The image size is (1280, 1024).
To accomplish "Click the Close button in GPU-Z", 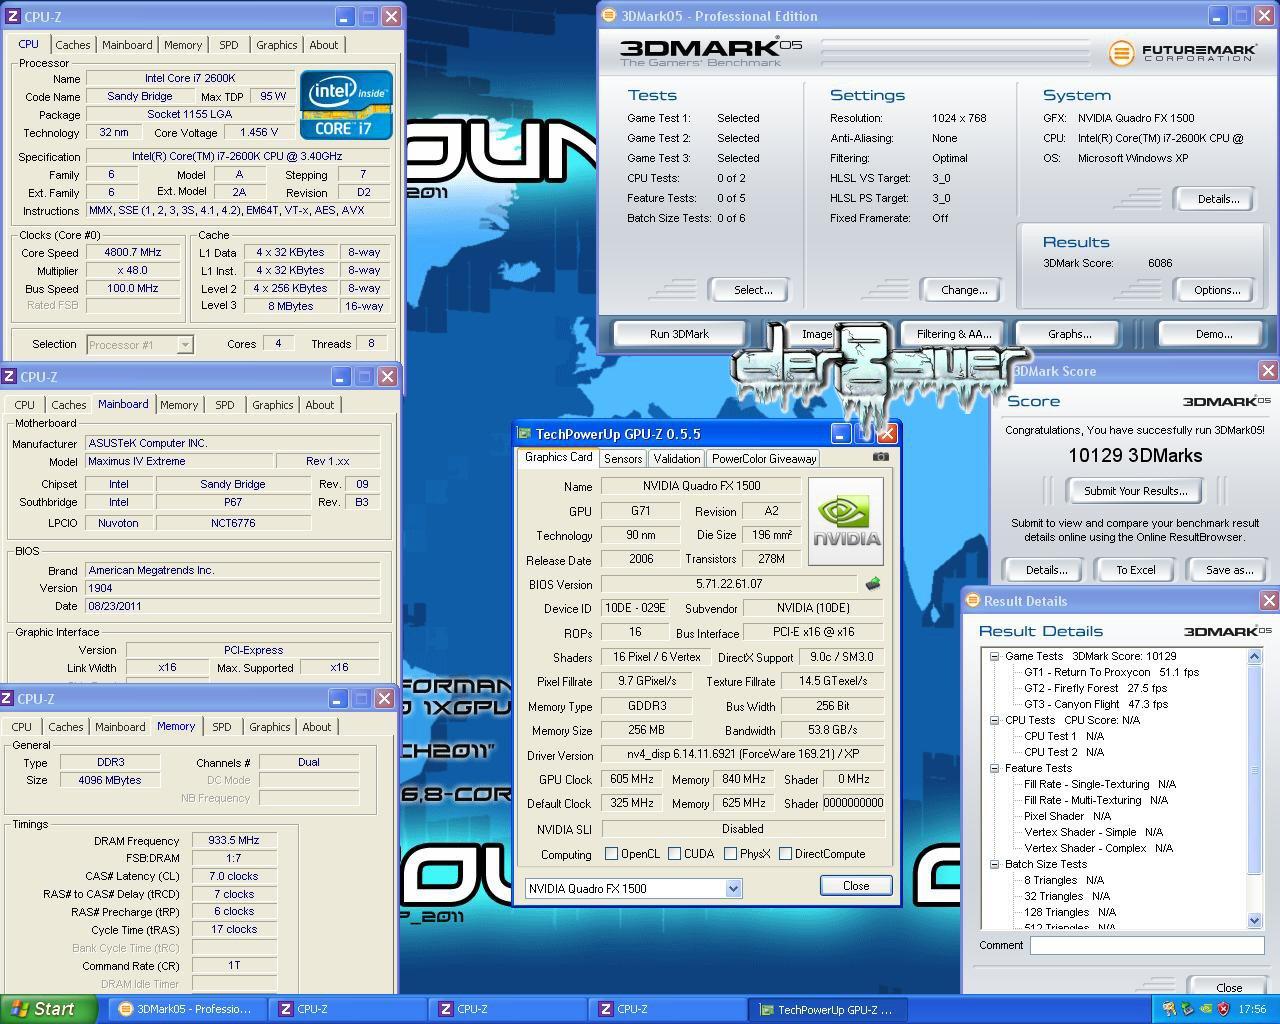I will point(856,886).
